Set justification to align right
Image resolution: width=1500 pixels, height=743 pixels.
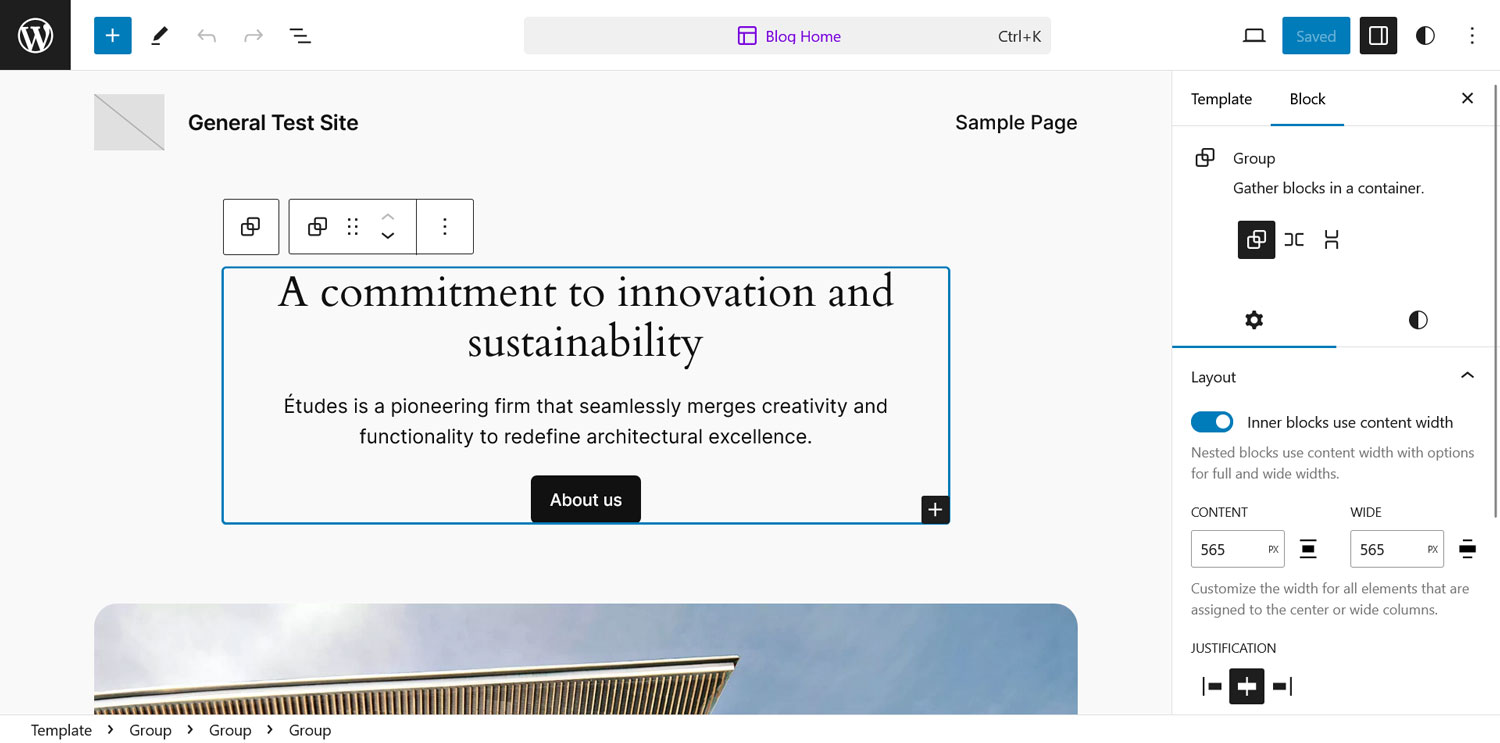pos(1281,686)
